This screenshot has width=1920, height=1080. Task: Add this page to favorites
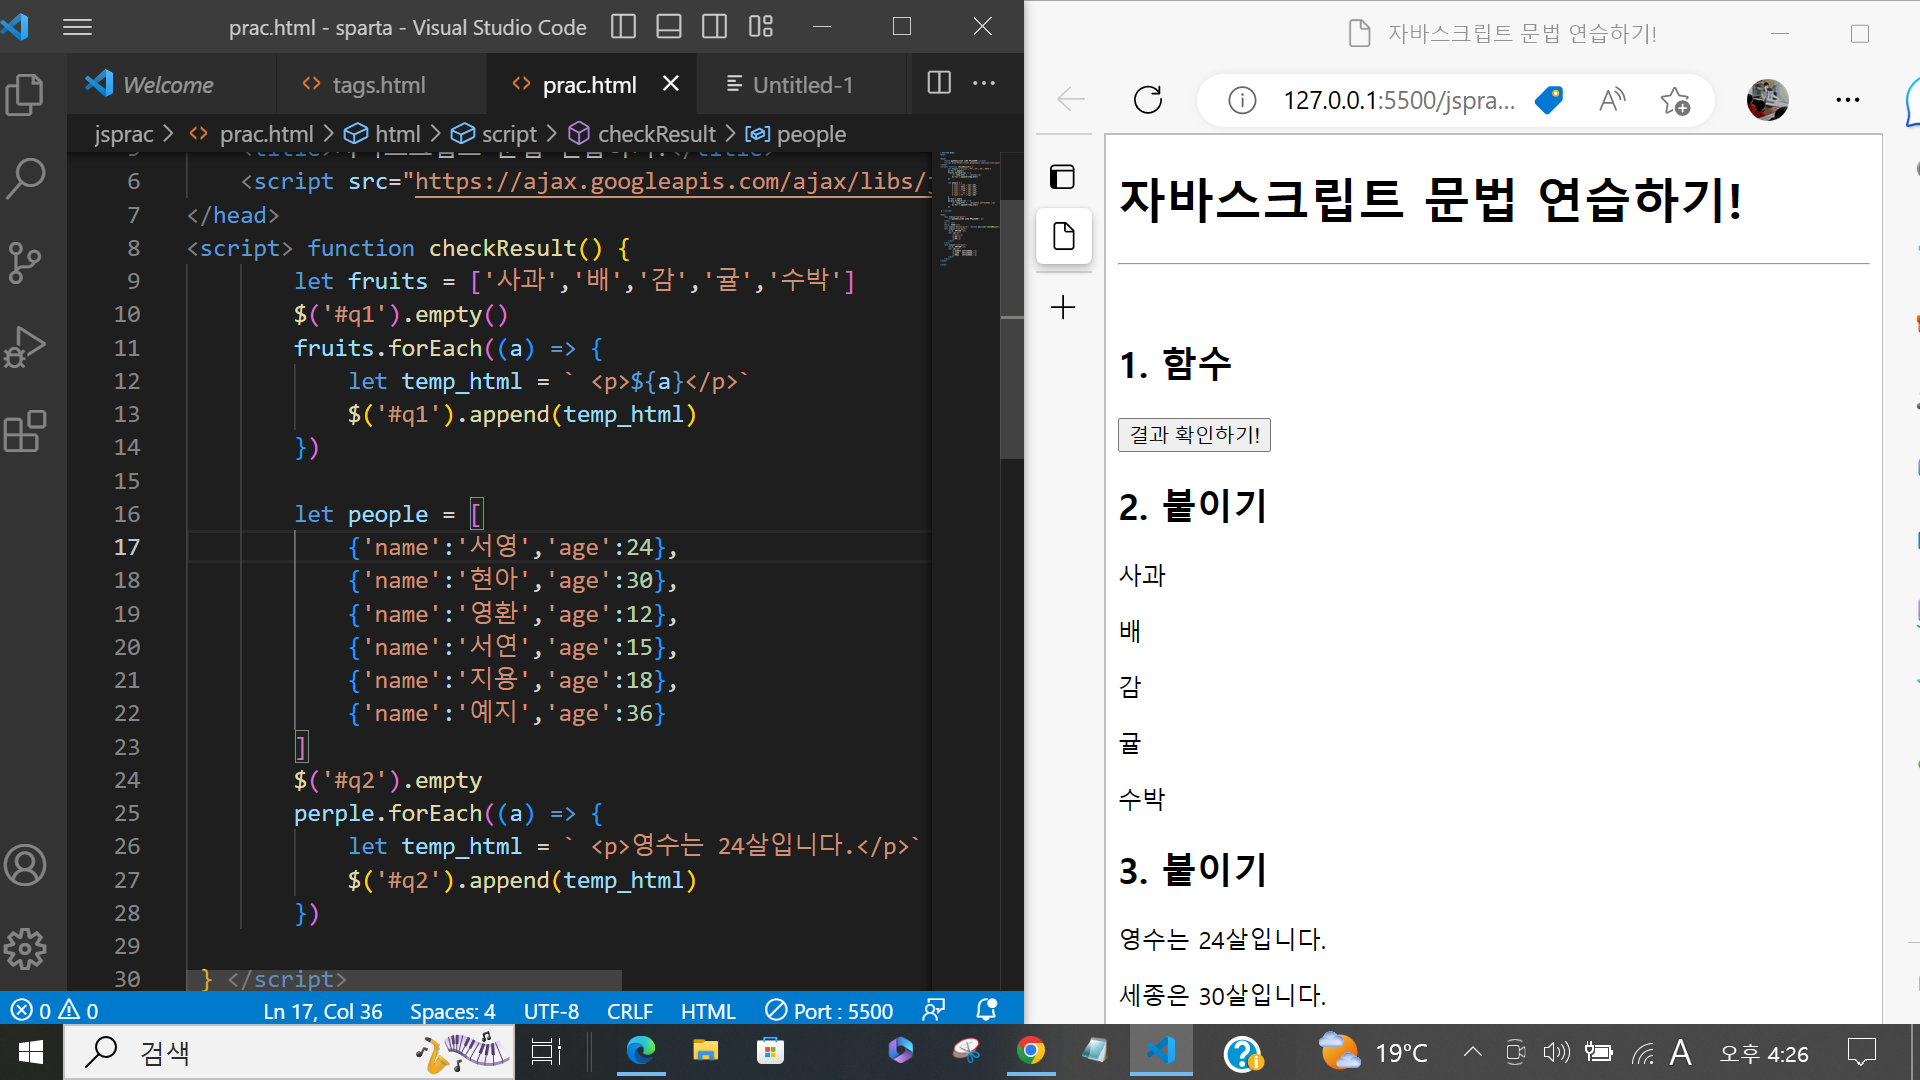[x=1675, y=100]
